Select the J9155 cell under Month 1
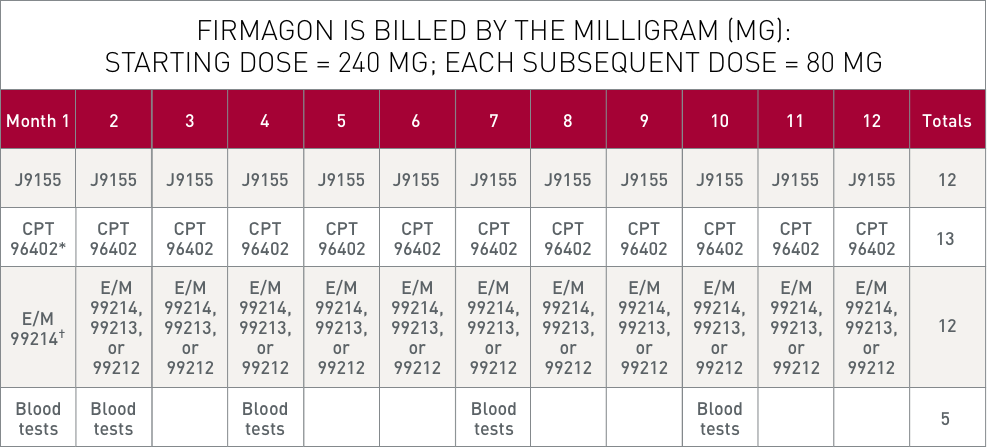This screenshot has height=447, width=987. pos(38,180)
